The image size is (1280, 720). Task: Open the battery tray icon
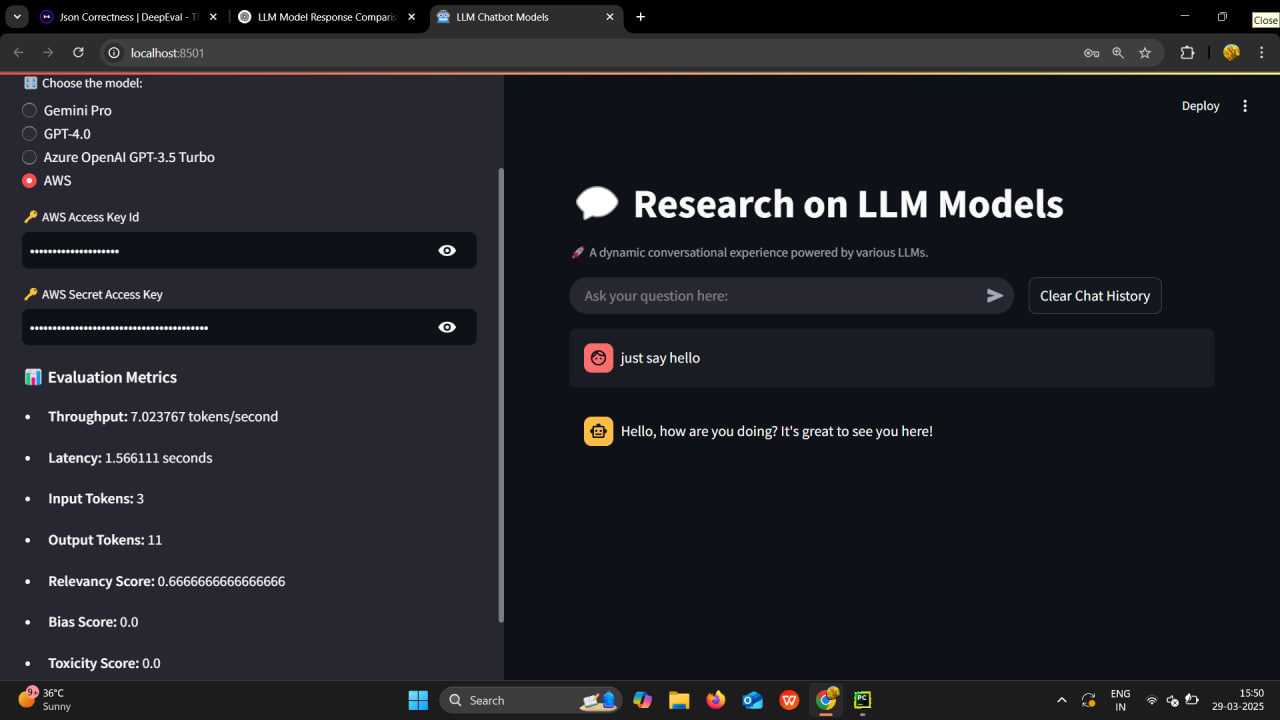[1192, 700]
